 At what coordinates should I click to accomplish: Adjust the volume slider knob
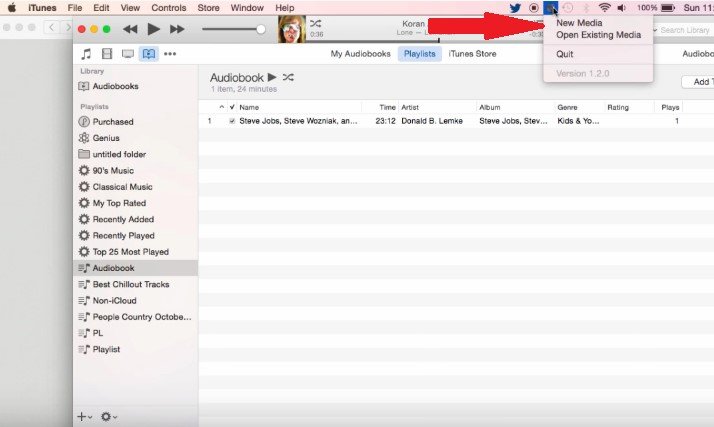click(261, 29)
